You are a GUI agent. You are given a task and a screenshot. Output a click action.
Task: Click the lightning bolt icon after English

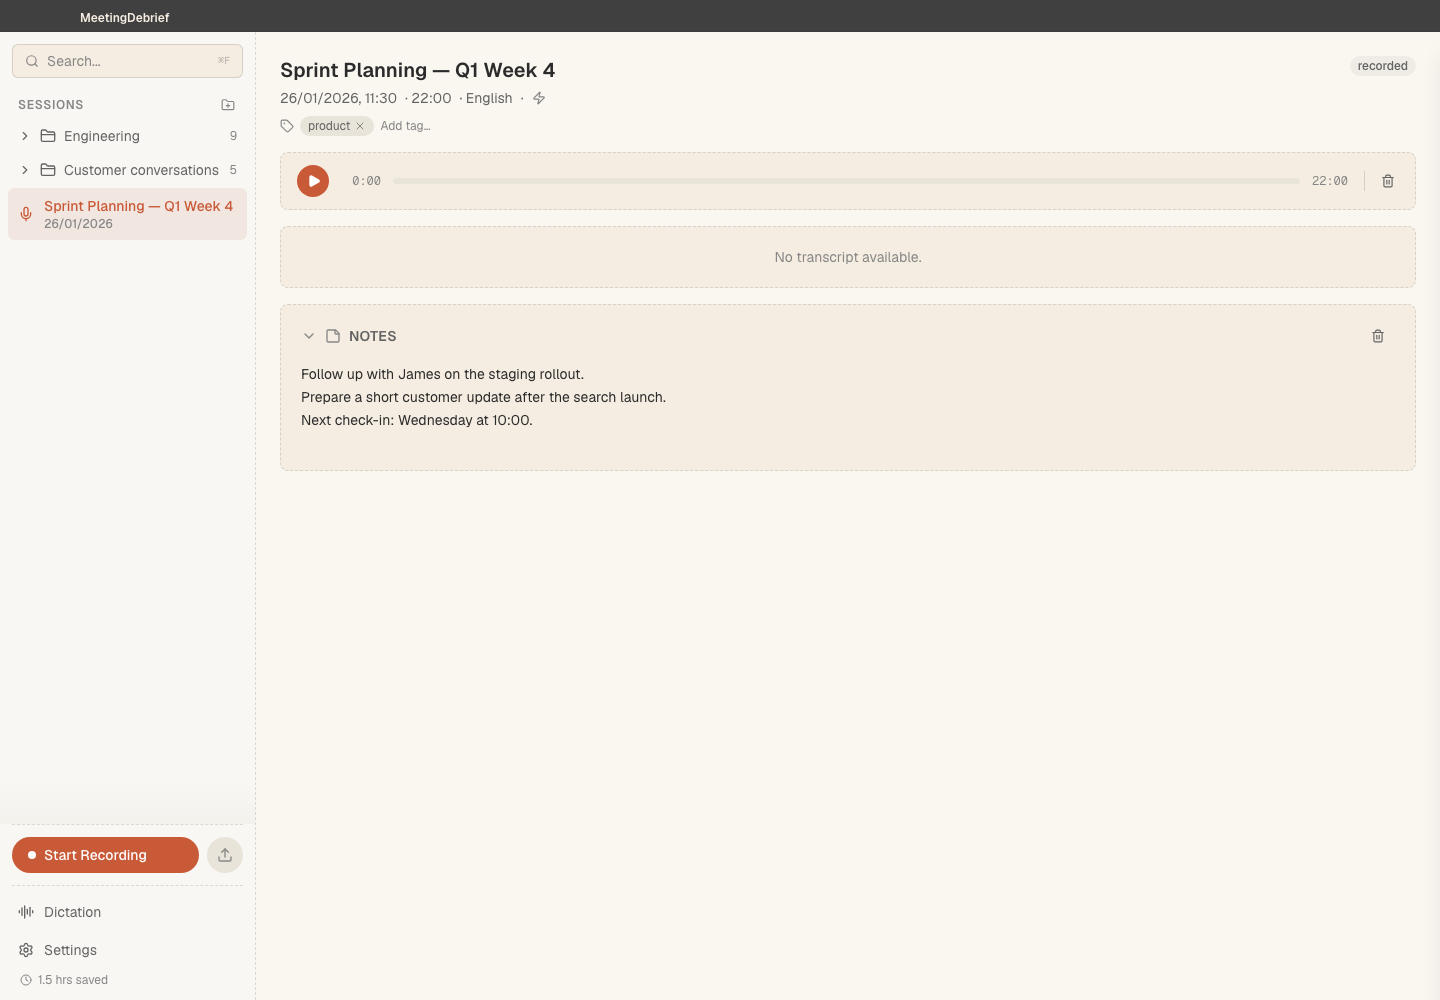539,98
